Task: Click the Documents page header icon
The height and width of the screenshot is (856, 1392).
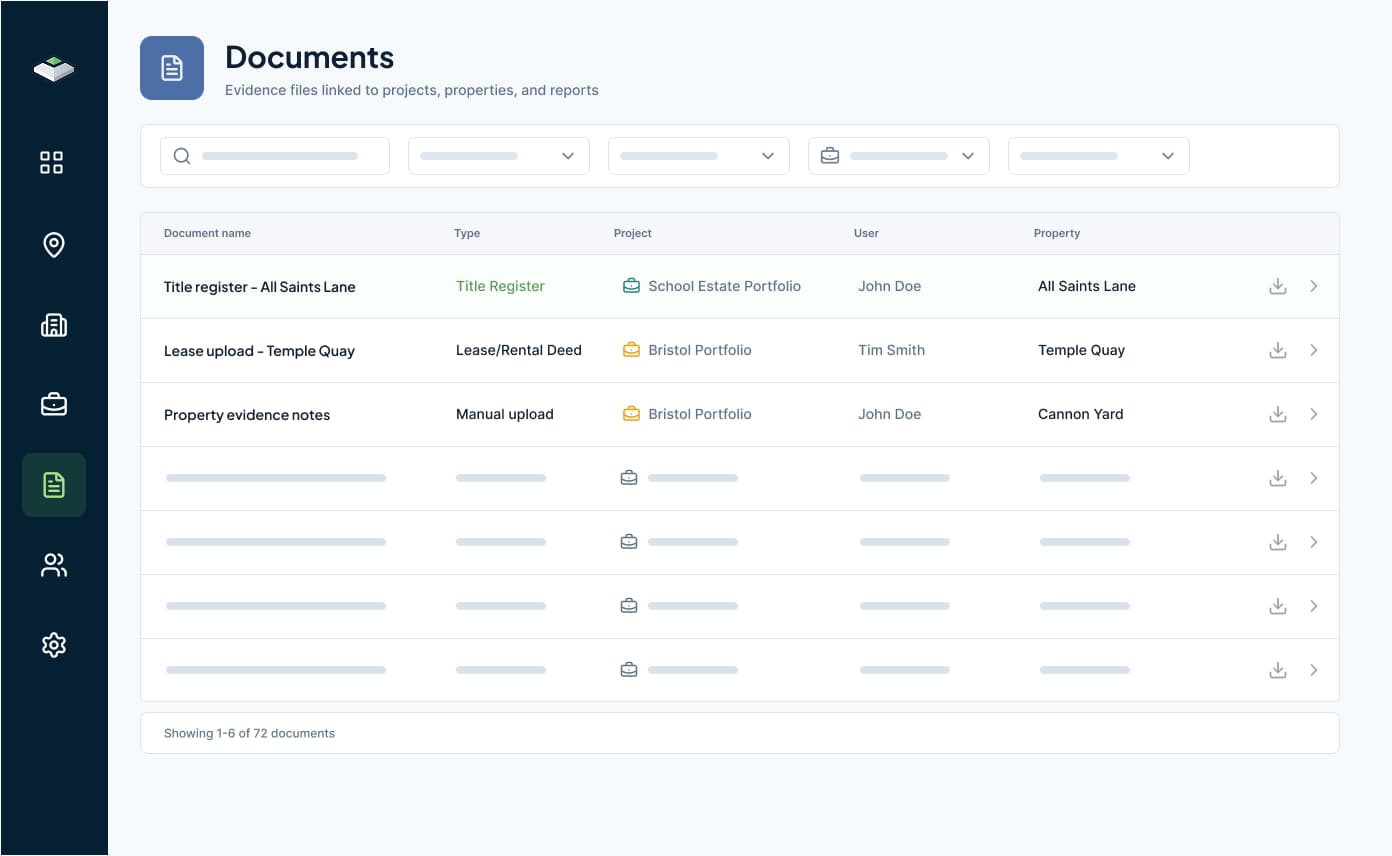Action: 172,68
